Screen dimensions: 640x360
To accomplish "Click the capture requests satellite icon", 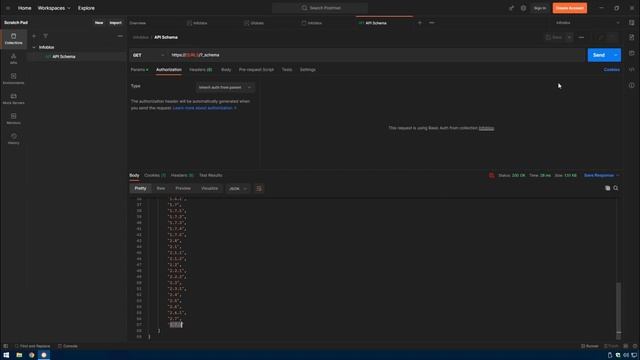I will (511, 8).
